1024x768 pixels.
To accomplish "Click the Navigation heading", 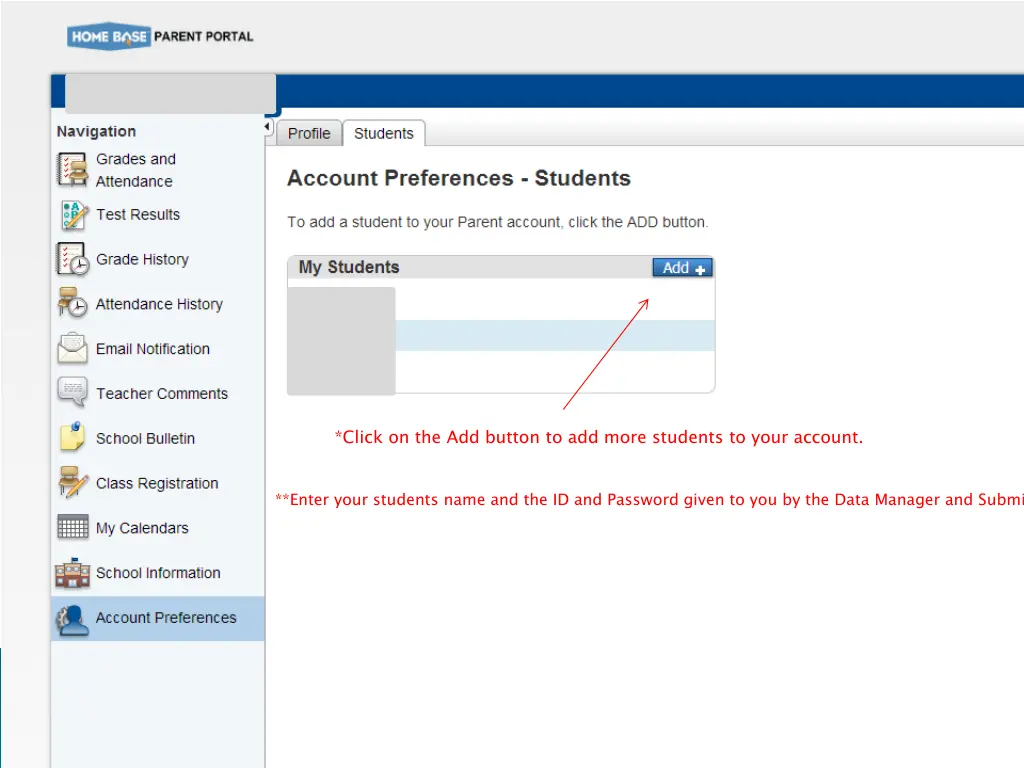I will [97, 131].
